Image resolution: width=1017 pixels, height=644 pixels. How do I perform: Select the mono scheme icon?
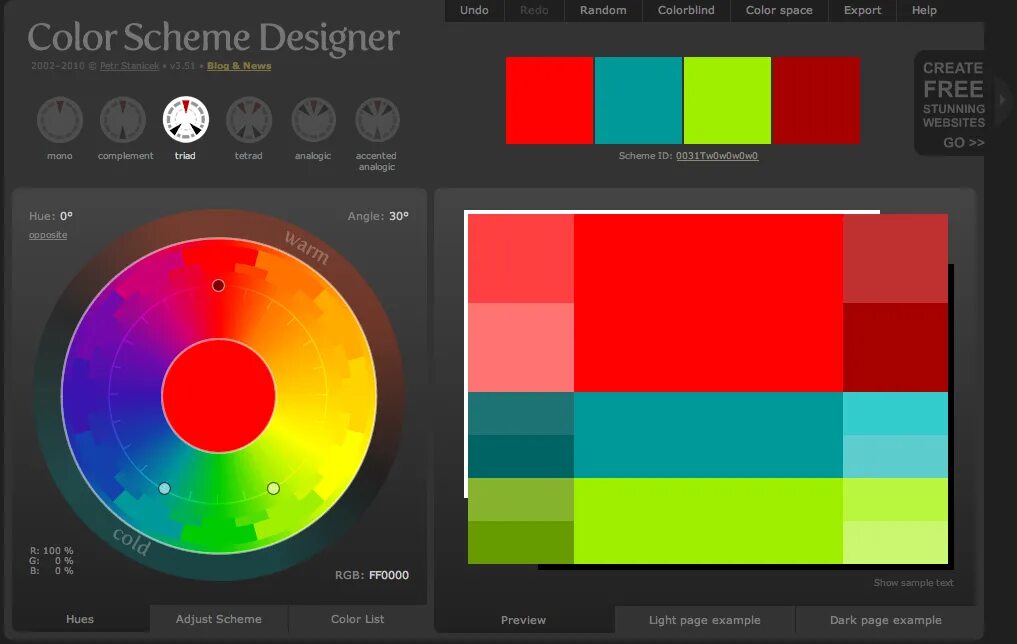tap(60, 120)
